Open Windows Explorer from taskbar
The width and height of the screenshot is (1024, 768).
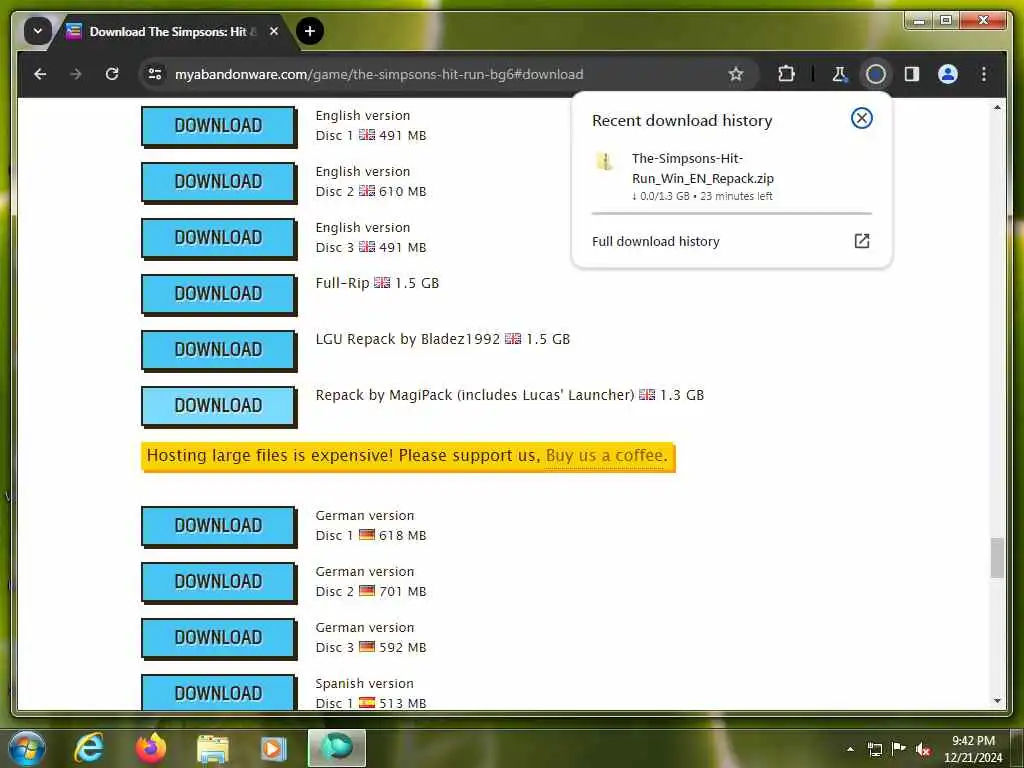212,748
